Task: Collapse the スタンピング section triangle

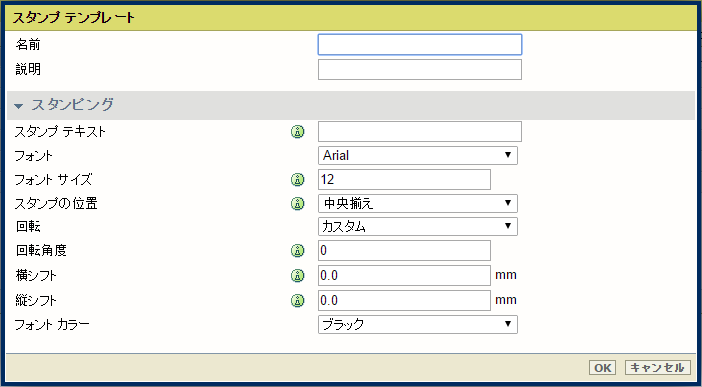Action: click(18, 106)
